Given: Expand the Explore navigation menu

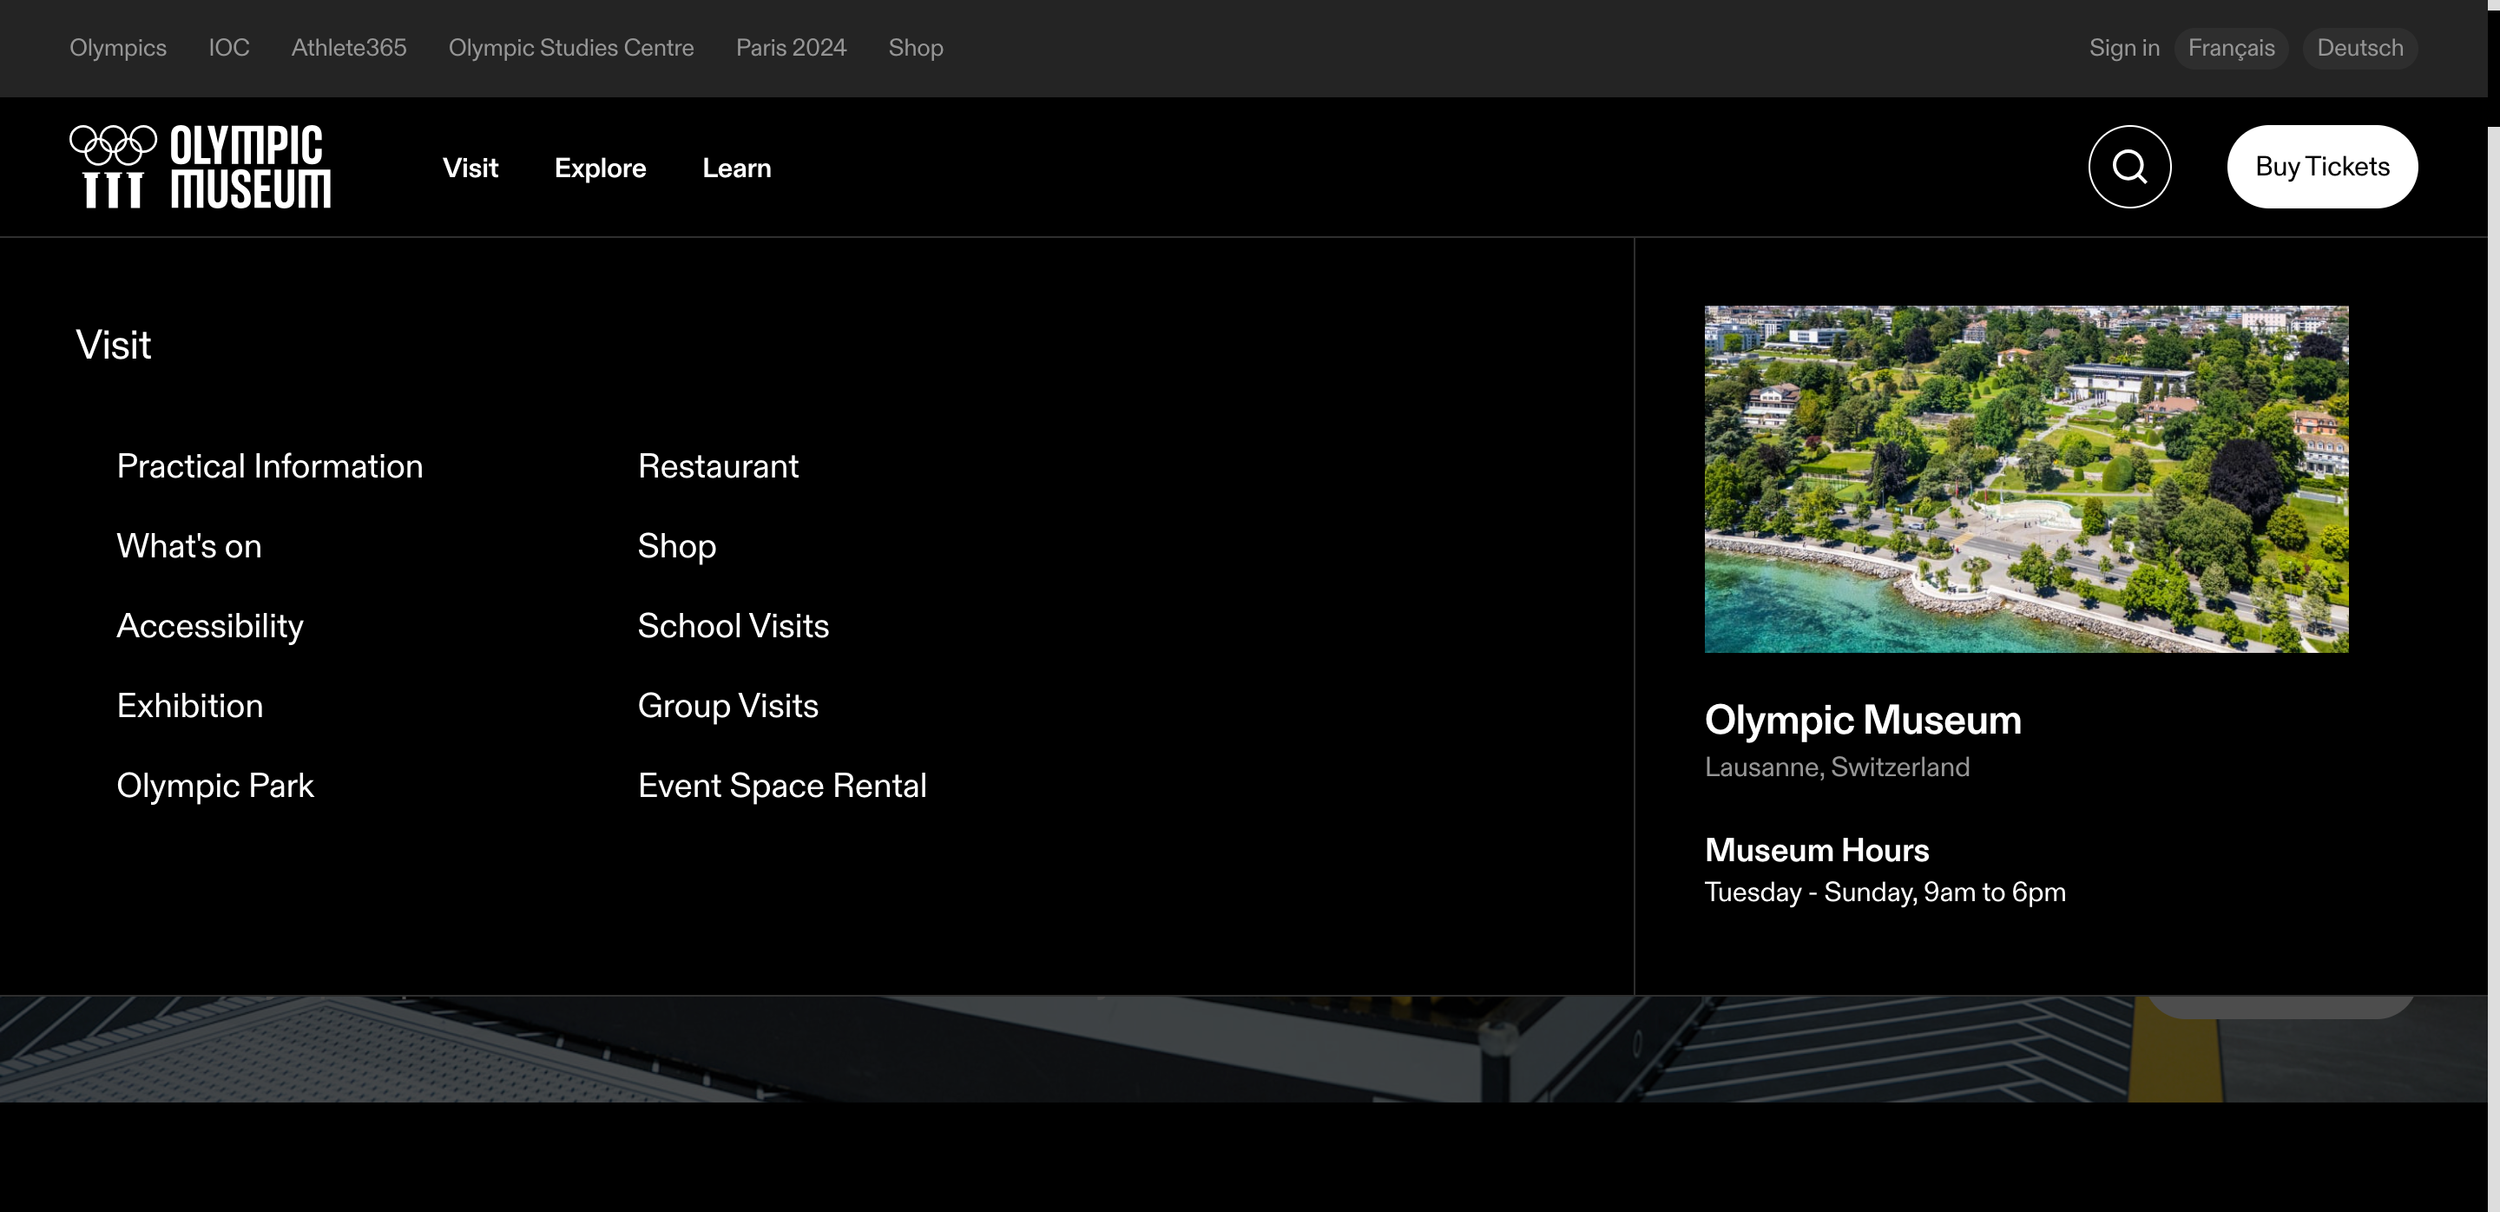Looking at the screenshot, I should coord(600,168).
